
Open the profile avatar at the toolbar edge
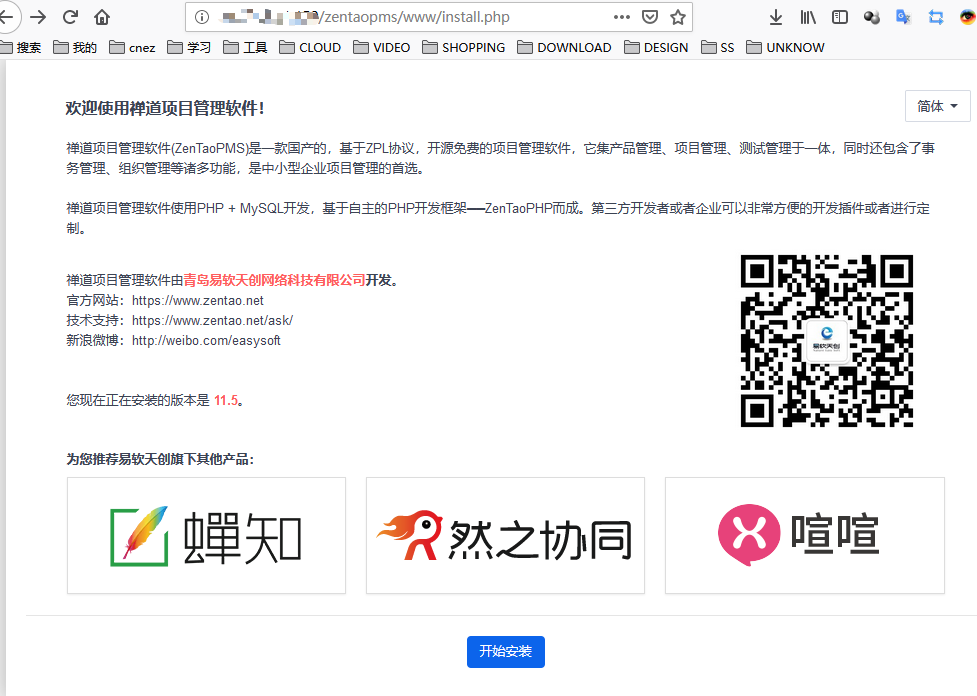968,17
